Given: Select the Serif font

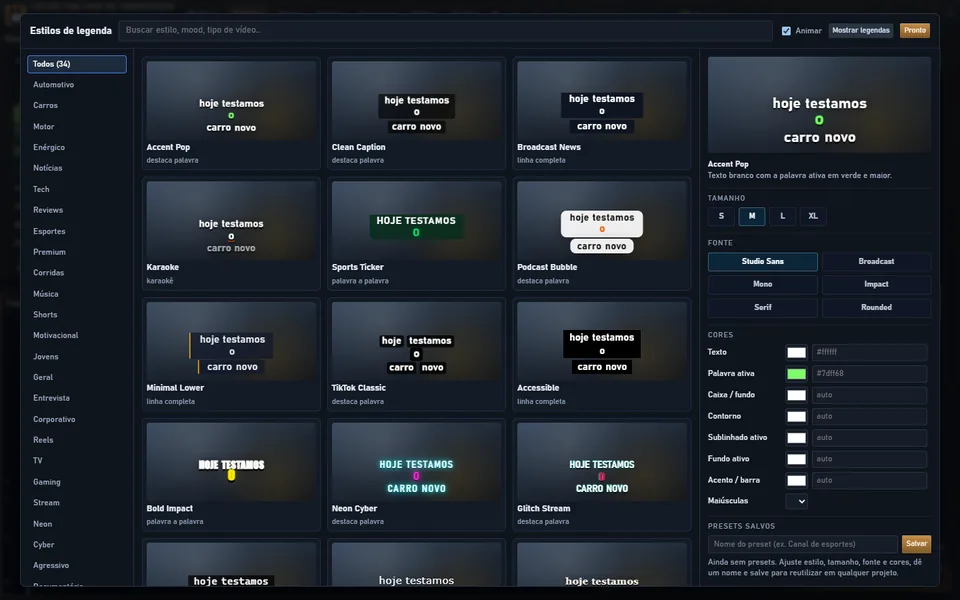Looking at the screenshot, I should pyautogui.click(x=763, y=307).
